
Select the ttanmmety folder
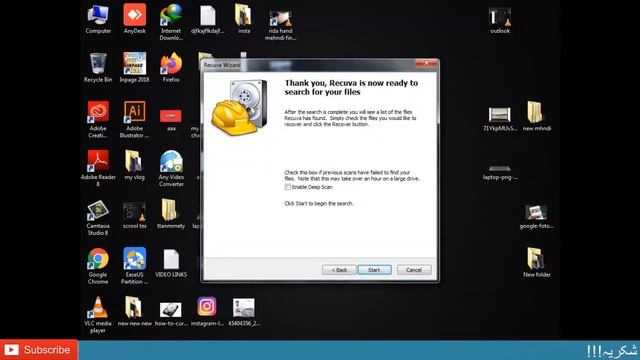171,214
